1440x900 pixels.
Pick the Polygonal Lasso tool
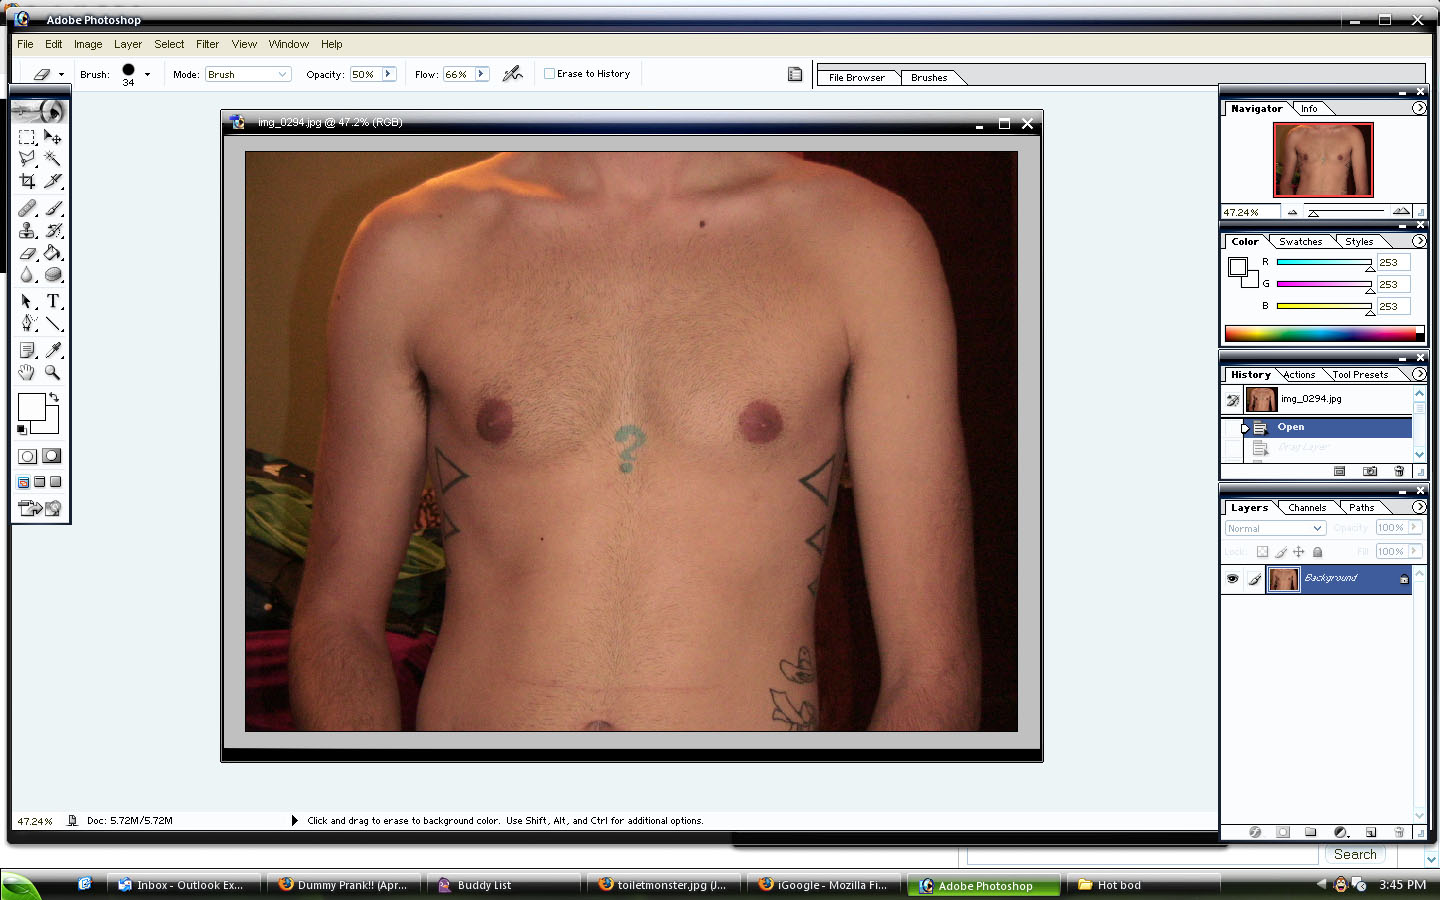tap(27, 158)
